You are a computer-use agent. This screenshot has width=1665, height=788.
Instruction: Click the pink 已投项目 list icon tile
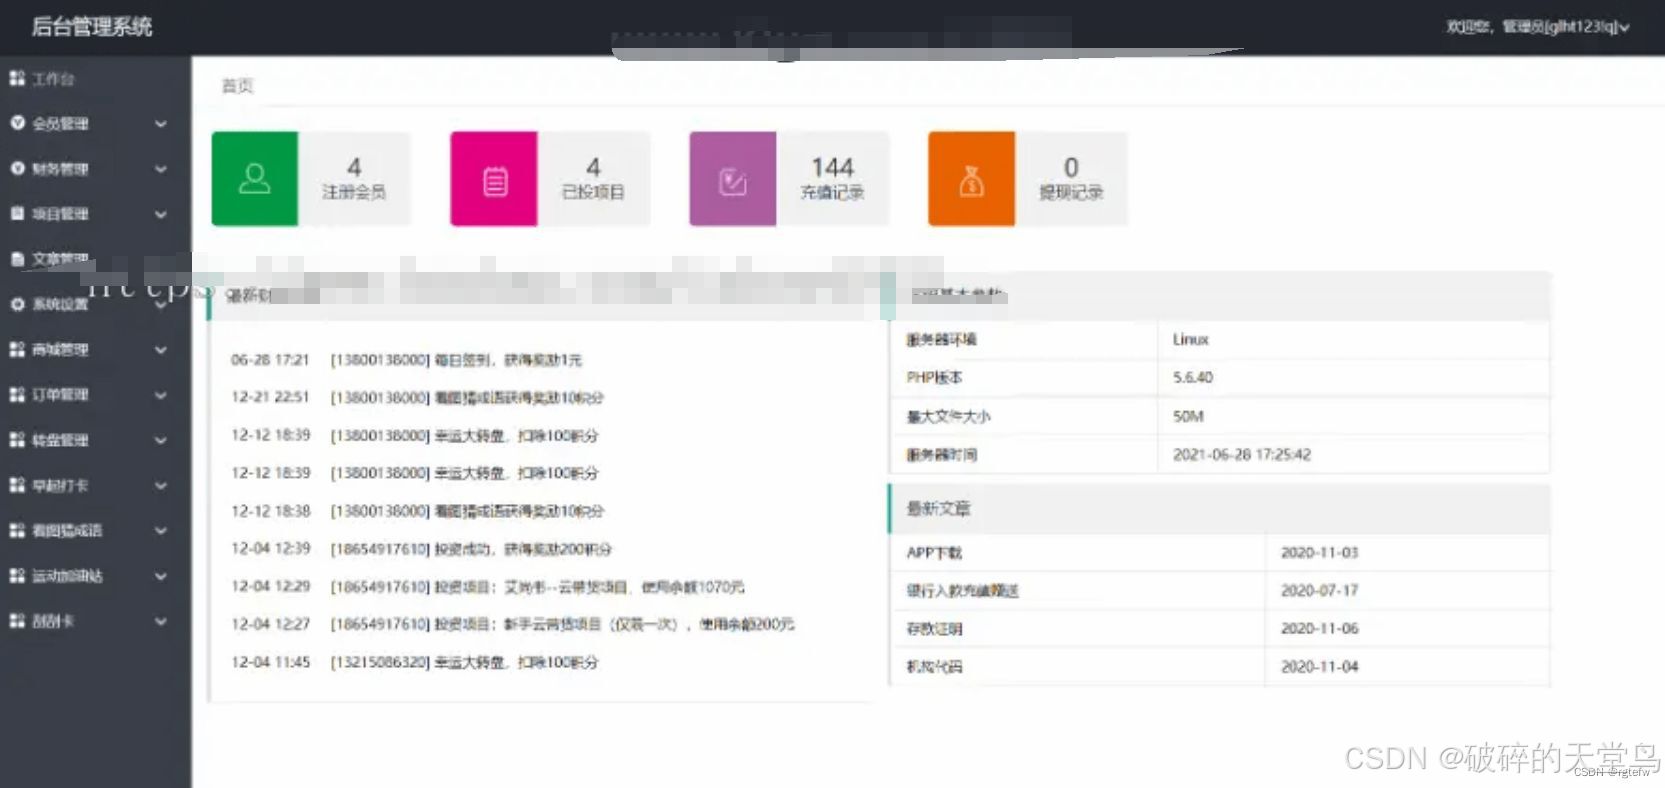coord(494,179)
